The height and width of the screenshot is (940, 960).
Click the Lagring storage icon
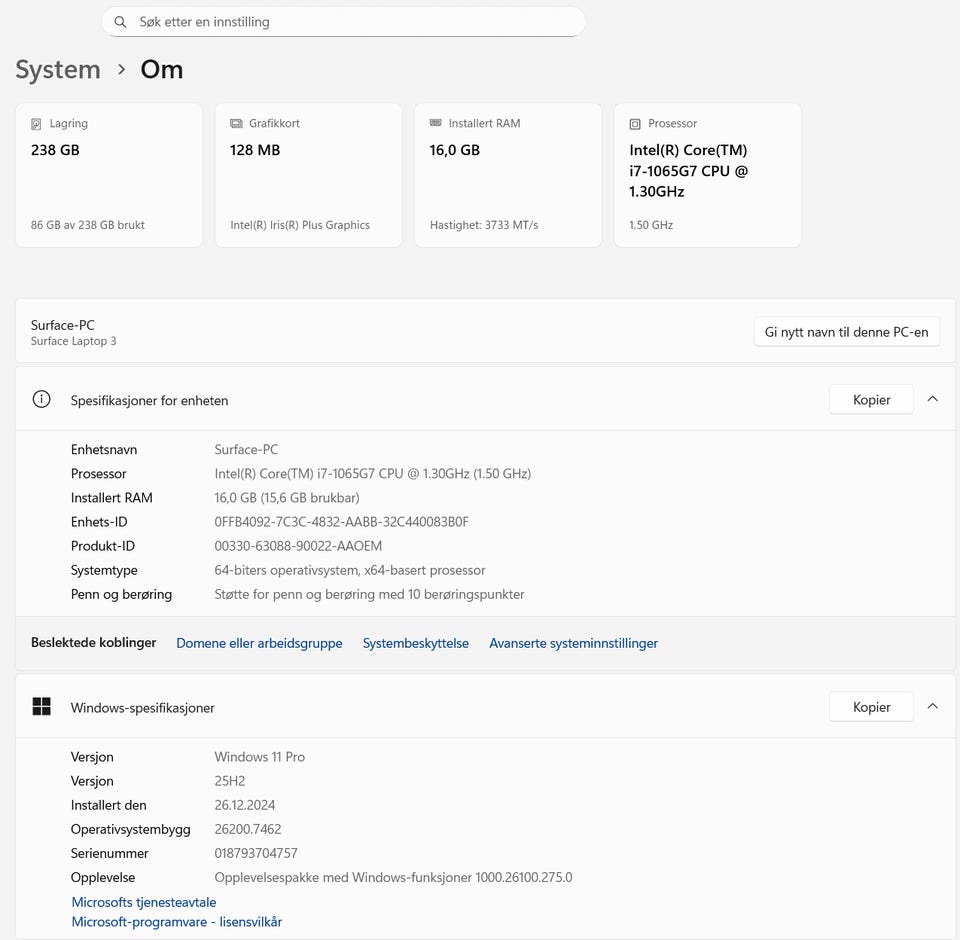point(37,124)
